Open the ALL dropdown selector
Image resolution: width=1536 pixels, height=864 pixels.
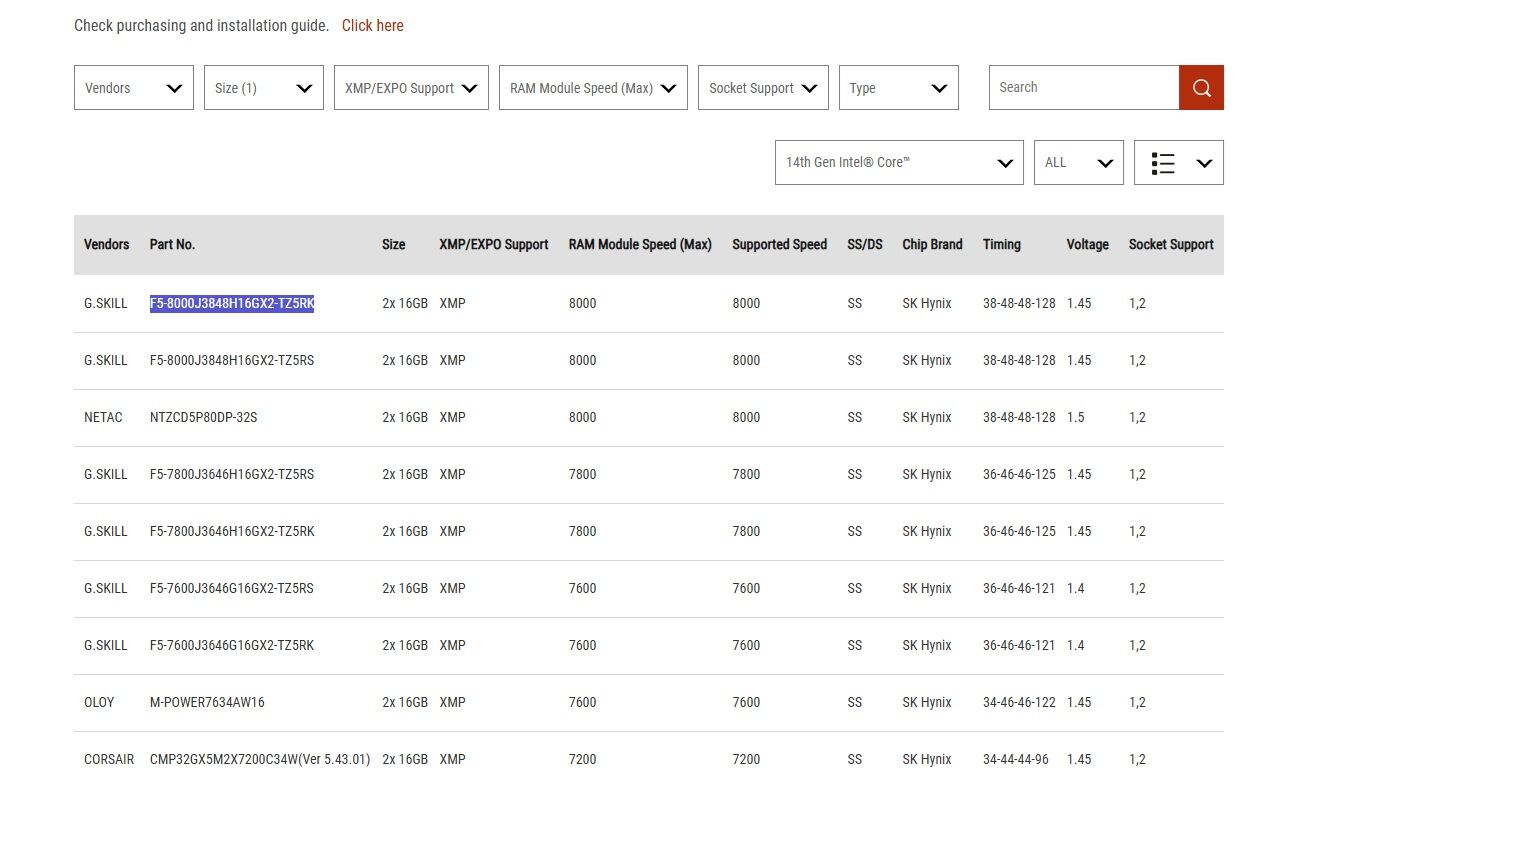(x=1079, y=163)
